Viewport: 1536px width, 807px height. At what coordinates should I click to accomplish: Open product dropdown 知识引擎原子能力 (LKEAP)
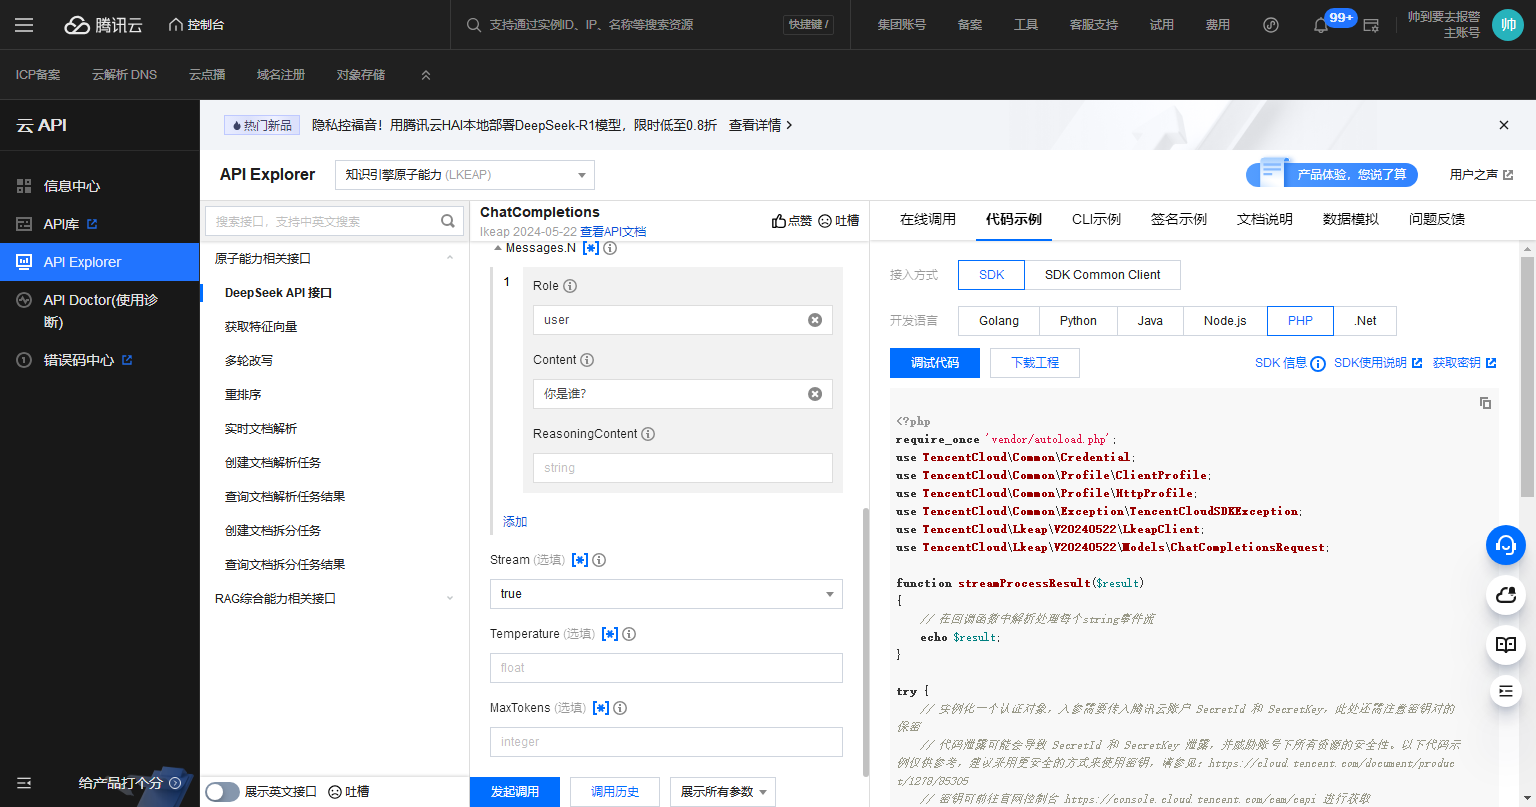point(464,175)
